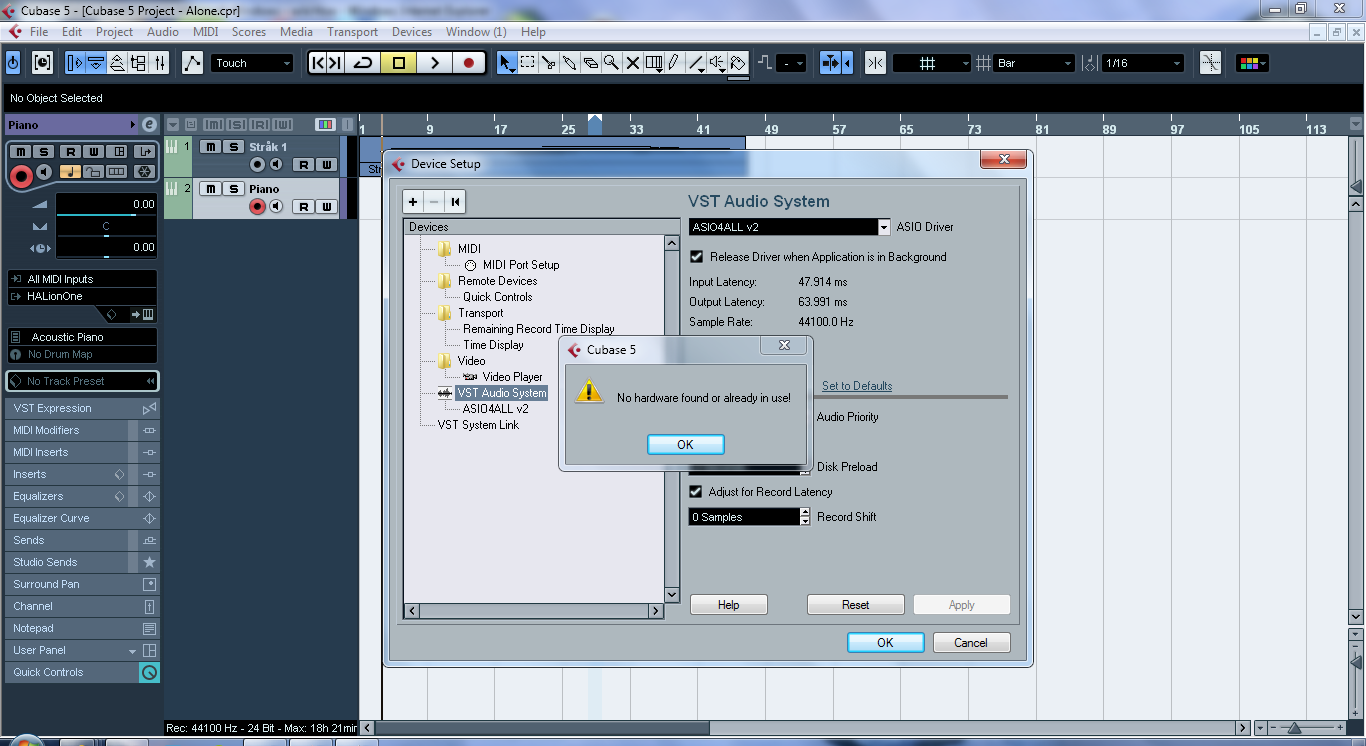The width and height of the screenshot is (1366, 746).
Task: Choose the Draw pencil tool
Action: (674, 63)
